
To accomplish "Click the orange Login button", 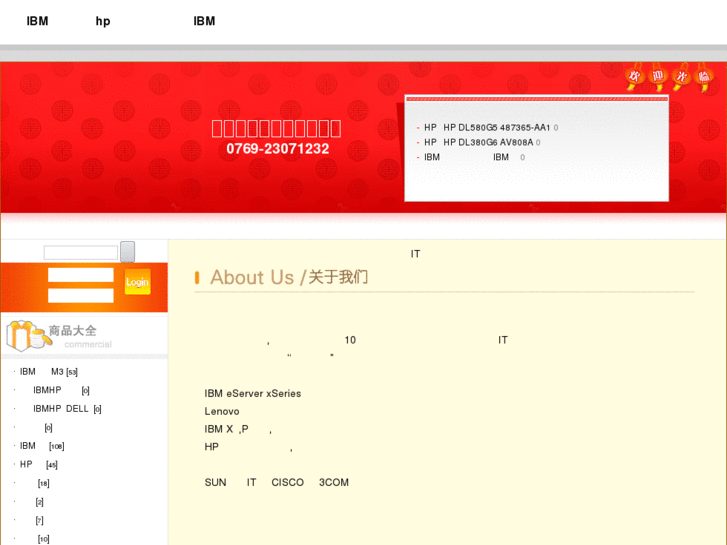I will 138,282.
